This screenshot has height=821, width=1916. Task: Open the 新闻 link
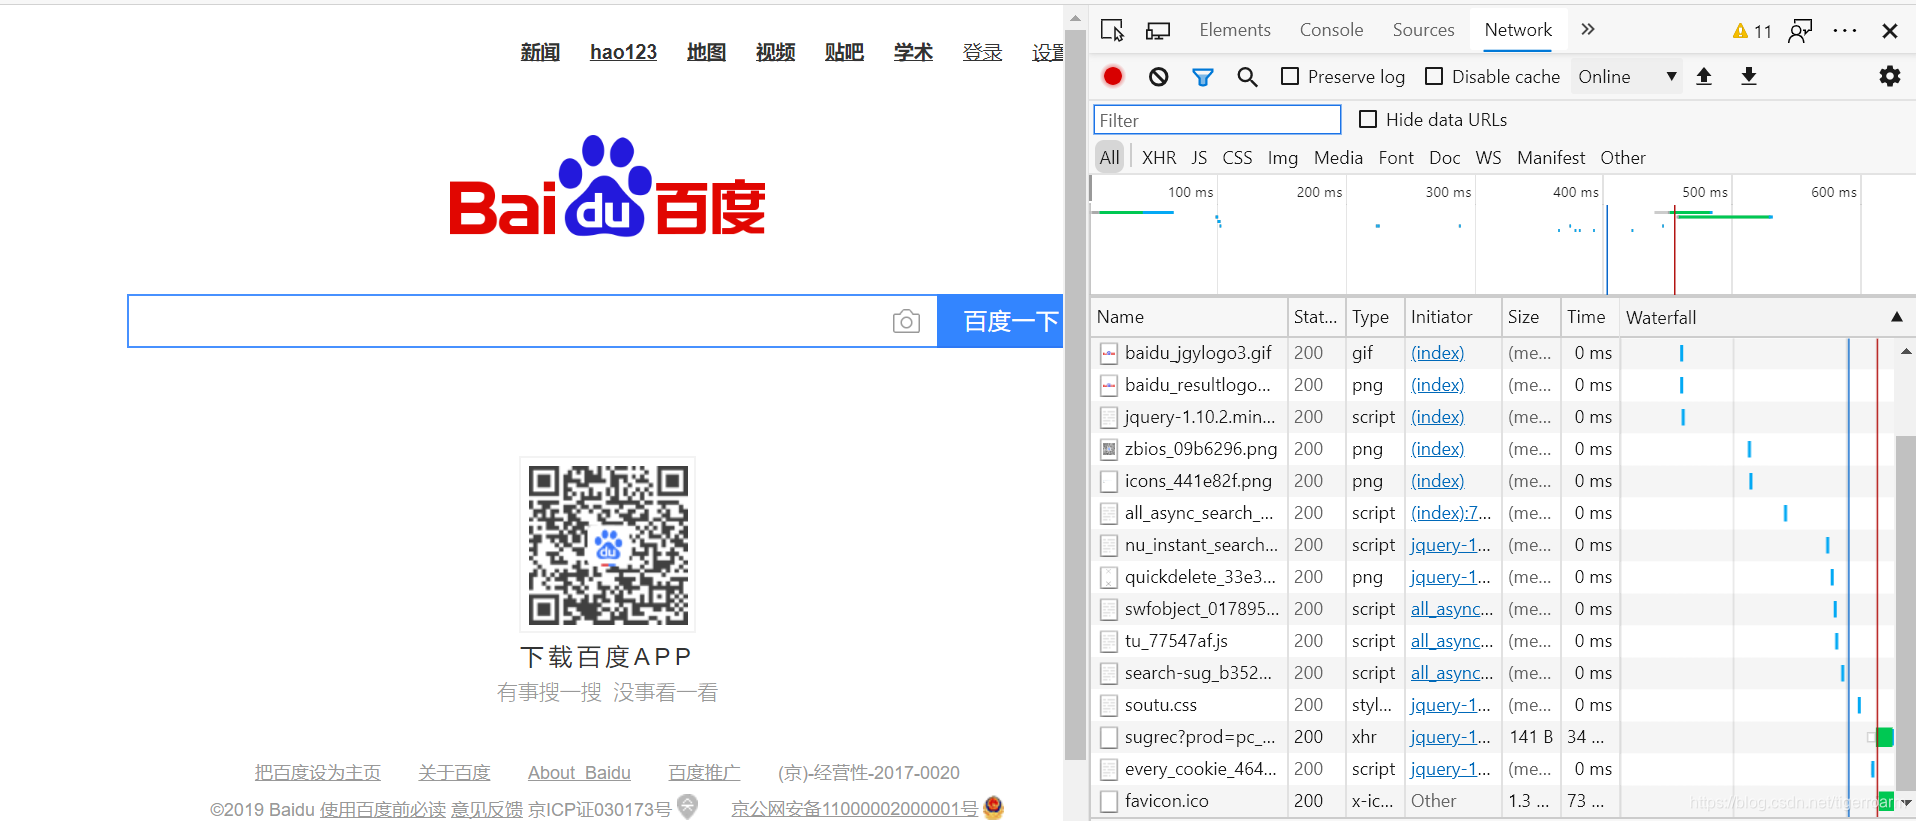(540, 52)
